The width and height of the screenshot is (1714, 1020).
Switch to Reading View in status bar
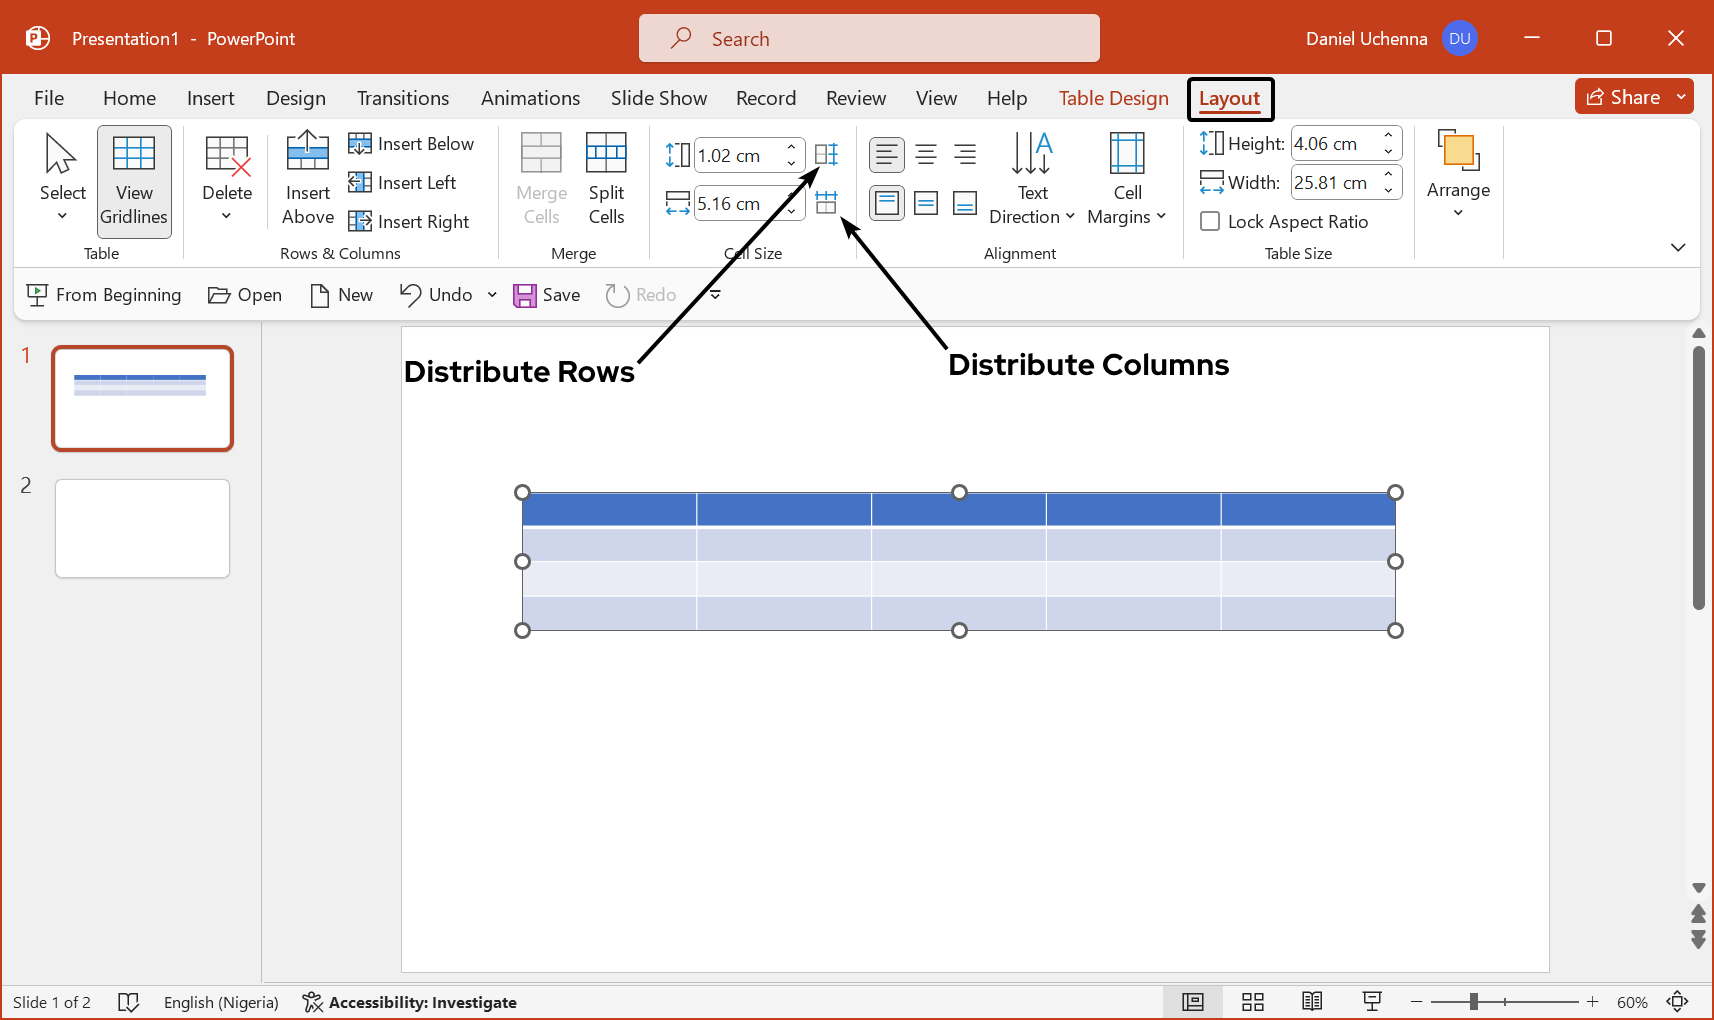coord(1312,1002)
